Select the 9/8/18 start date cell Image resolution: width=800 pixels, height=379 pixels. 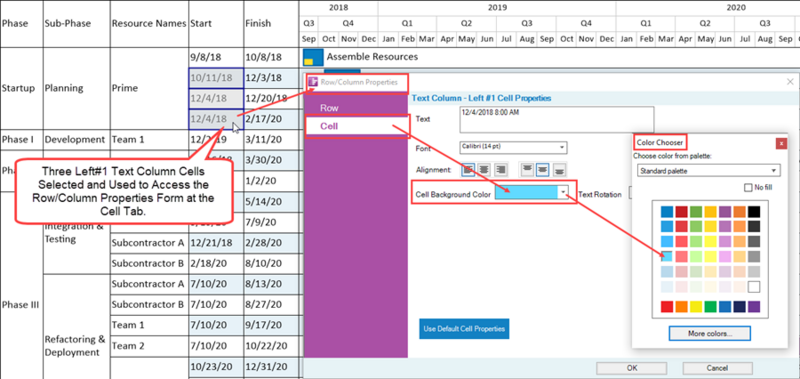pyautogui.click(x=216, y=58)
